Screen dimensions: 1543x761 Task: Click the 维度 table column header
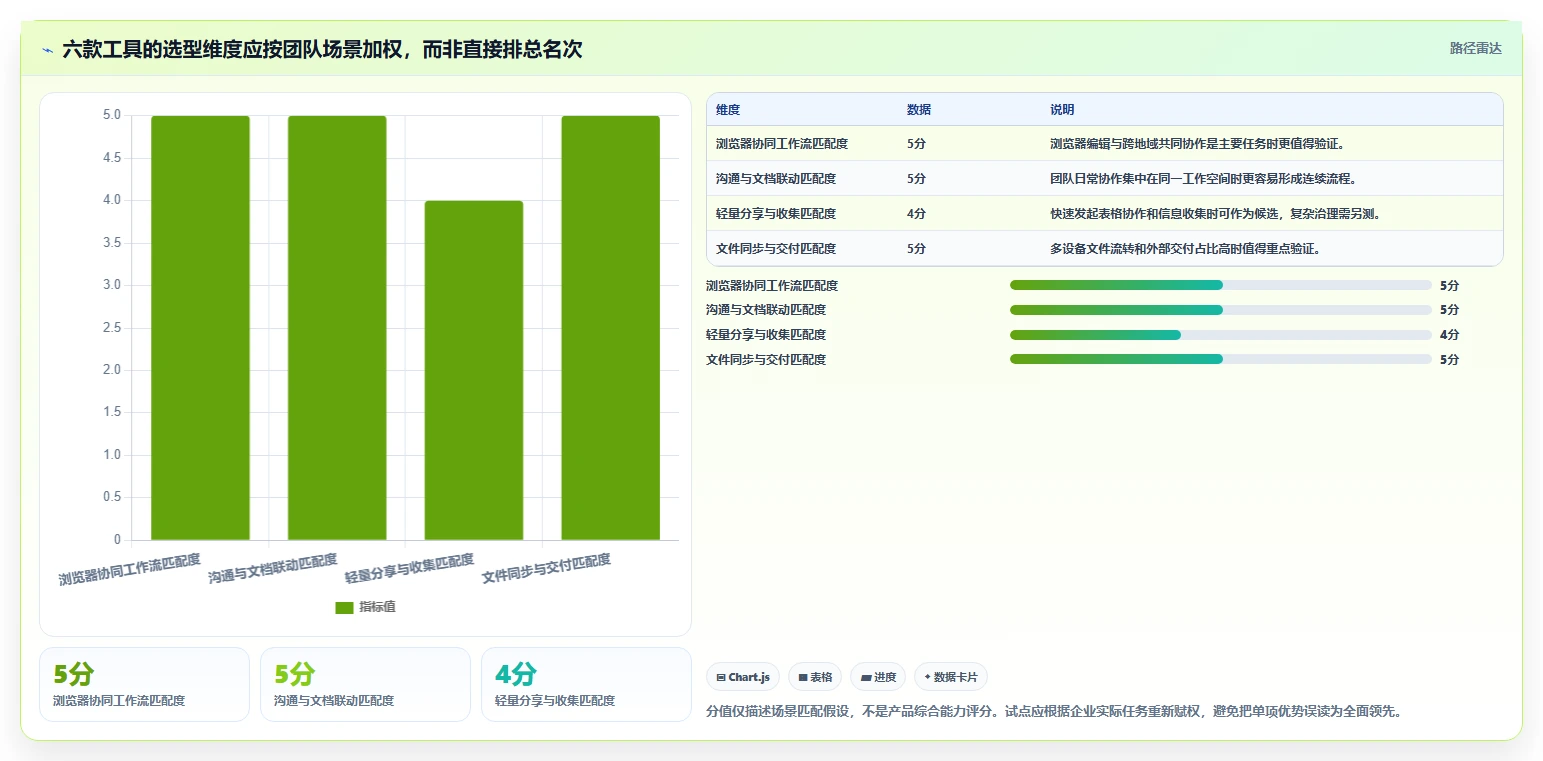click(x=728, y=110)
